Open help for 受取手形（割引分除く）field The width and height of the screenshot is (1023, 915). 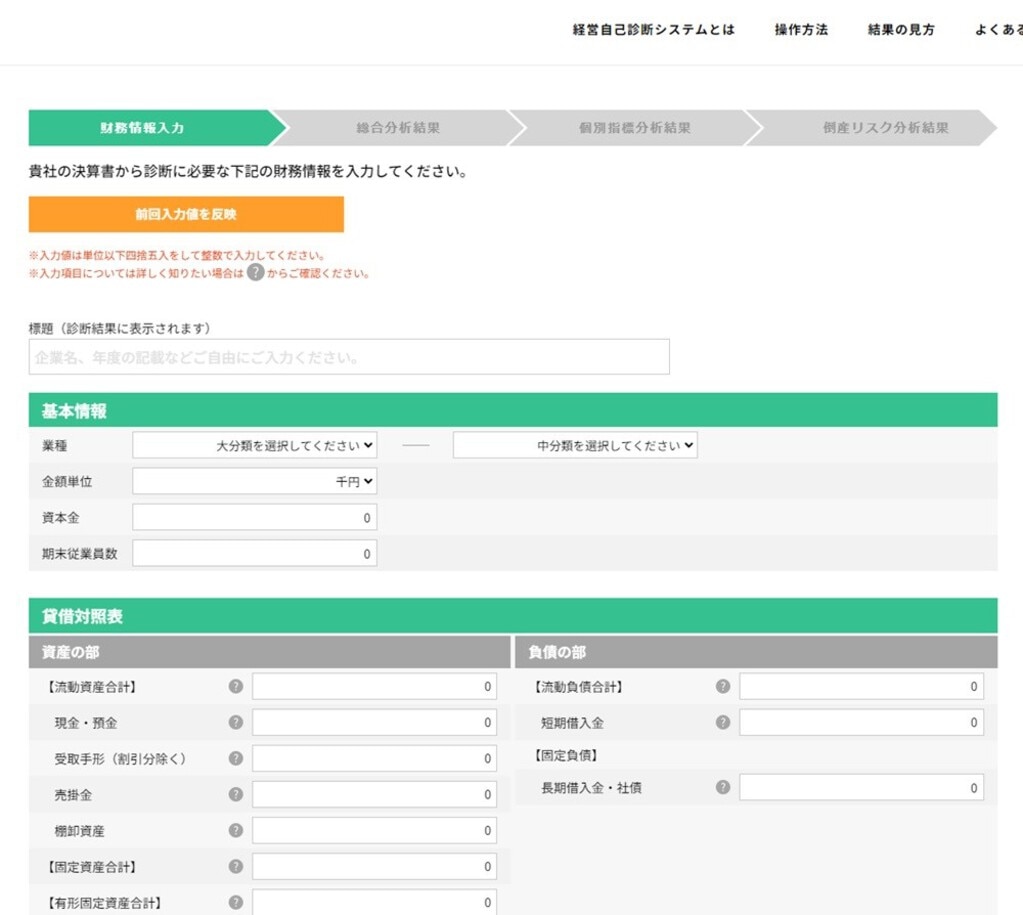tap(236, 758)
